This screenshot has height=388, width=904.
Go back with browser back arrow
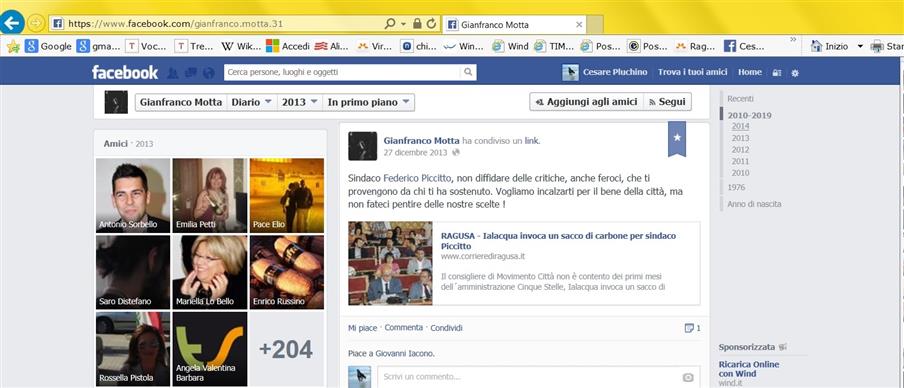coord(12,23)
